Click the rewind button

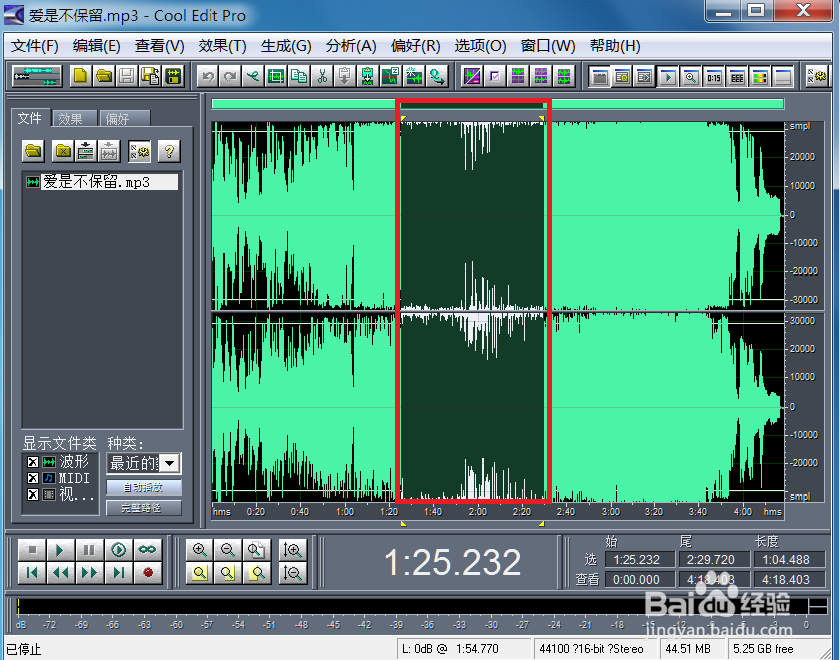click(x=61, y=573)
